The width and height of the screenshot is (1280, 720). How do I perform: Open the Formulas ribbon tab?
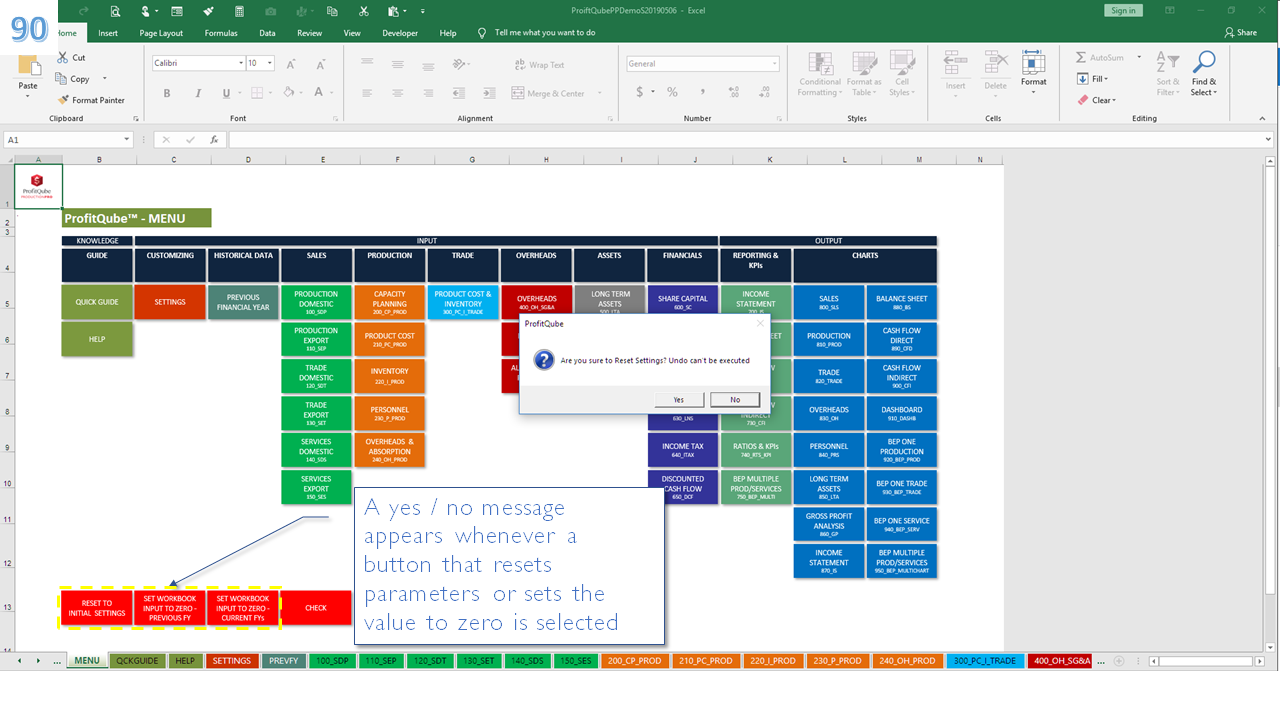[221, 33]
